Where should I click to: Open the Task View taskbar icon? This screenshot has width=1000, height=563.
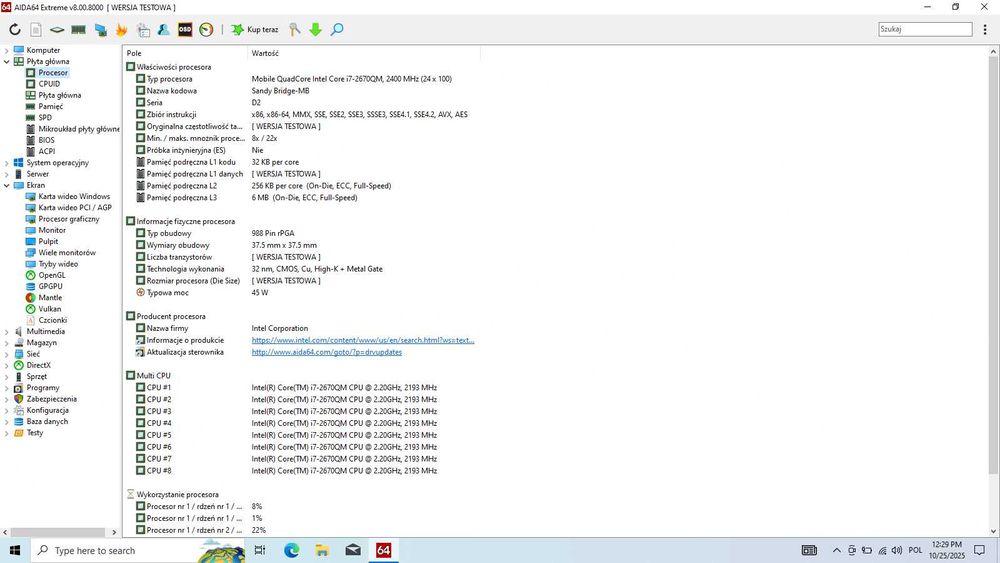260,550
